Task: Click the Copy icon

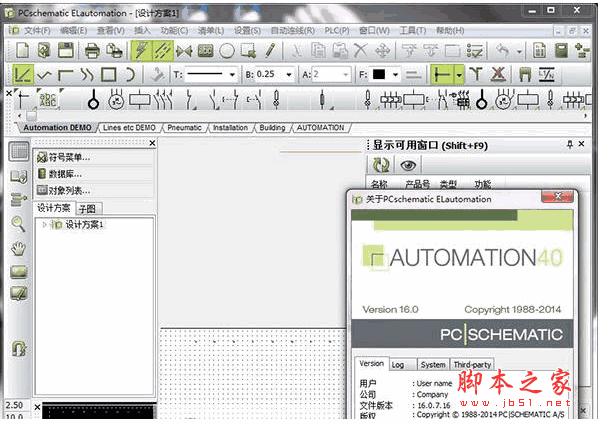Action: pyautogui.click(x=318, y=51)
